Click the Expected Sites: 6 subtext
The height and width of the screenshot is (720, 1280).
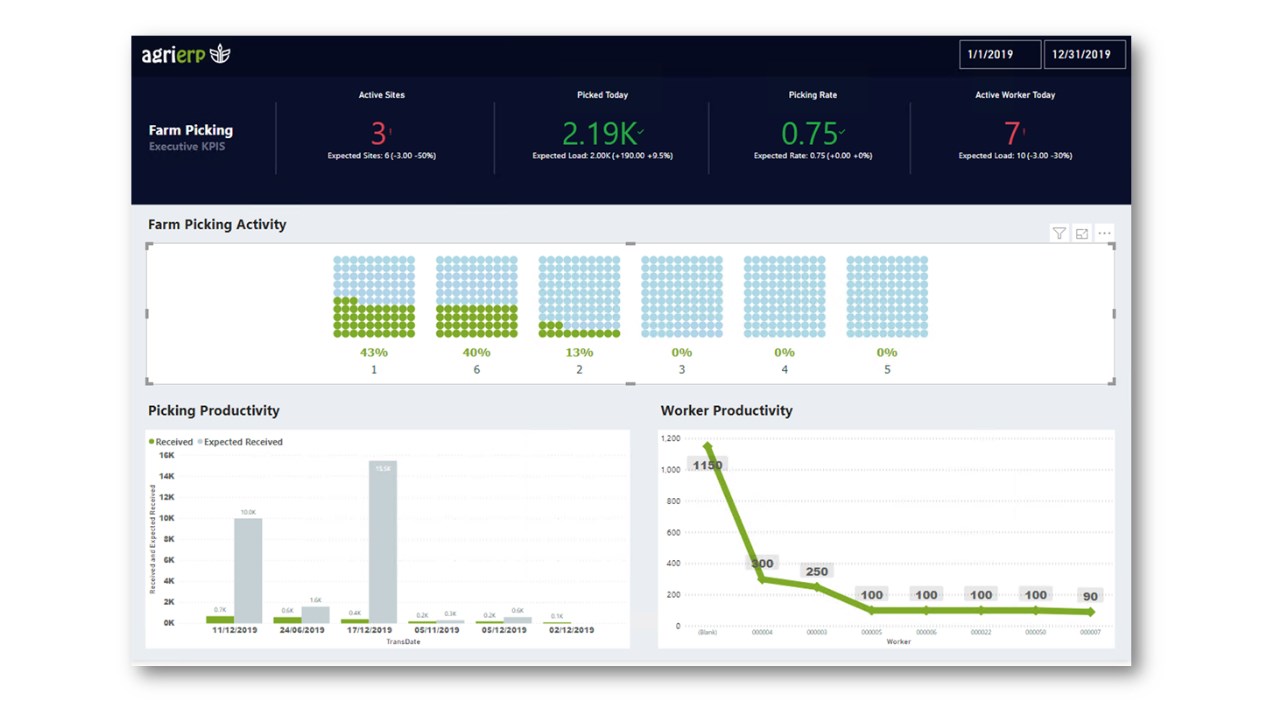point(381,156)
